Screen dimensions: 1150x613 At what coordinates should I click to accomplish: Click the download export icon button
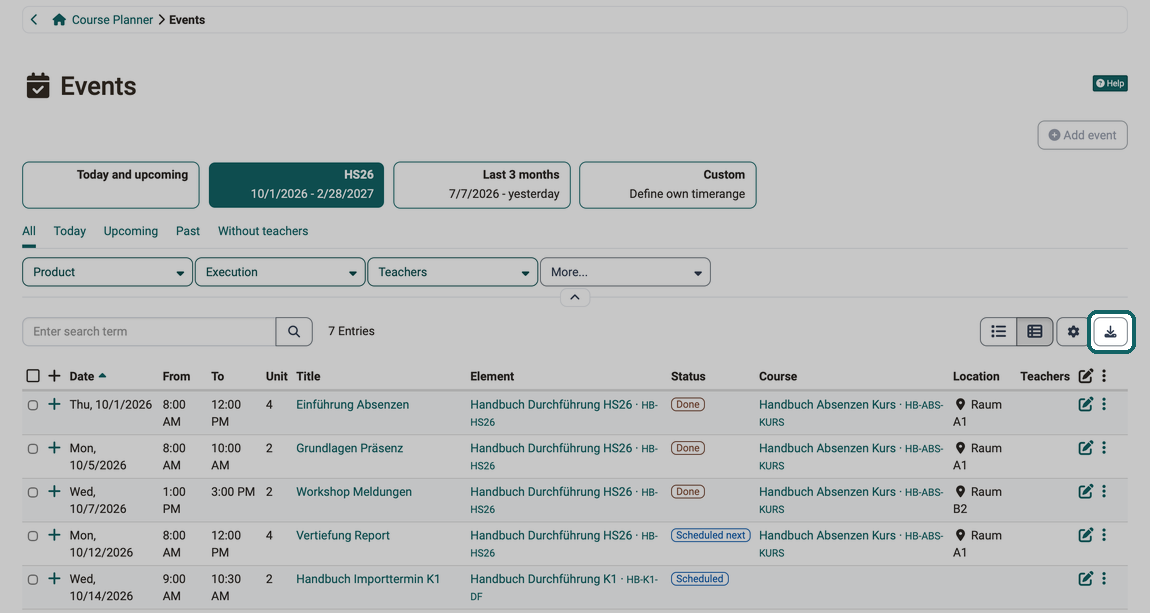coord(1110,331)
